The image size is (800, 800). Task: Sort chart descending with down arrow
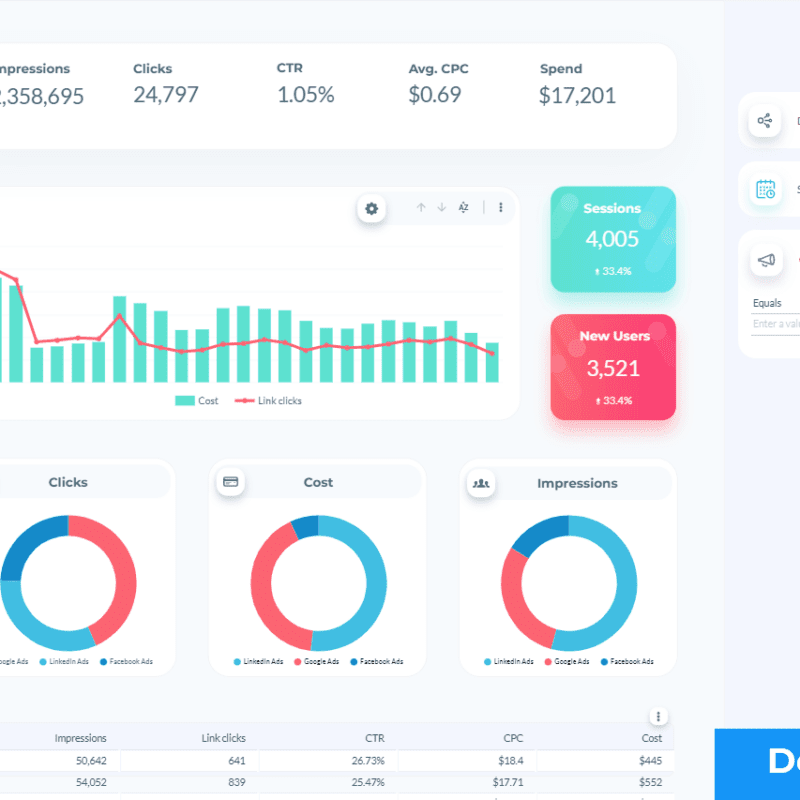[x=442, y=207]
